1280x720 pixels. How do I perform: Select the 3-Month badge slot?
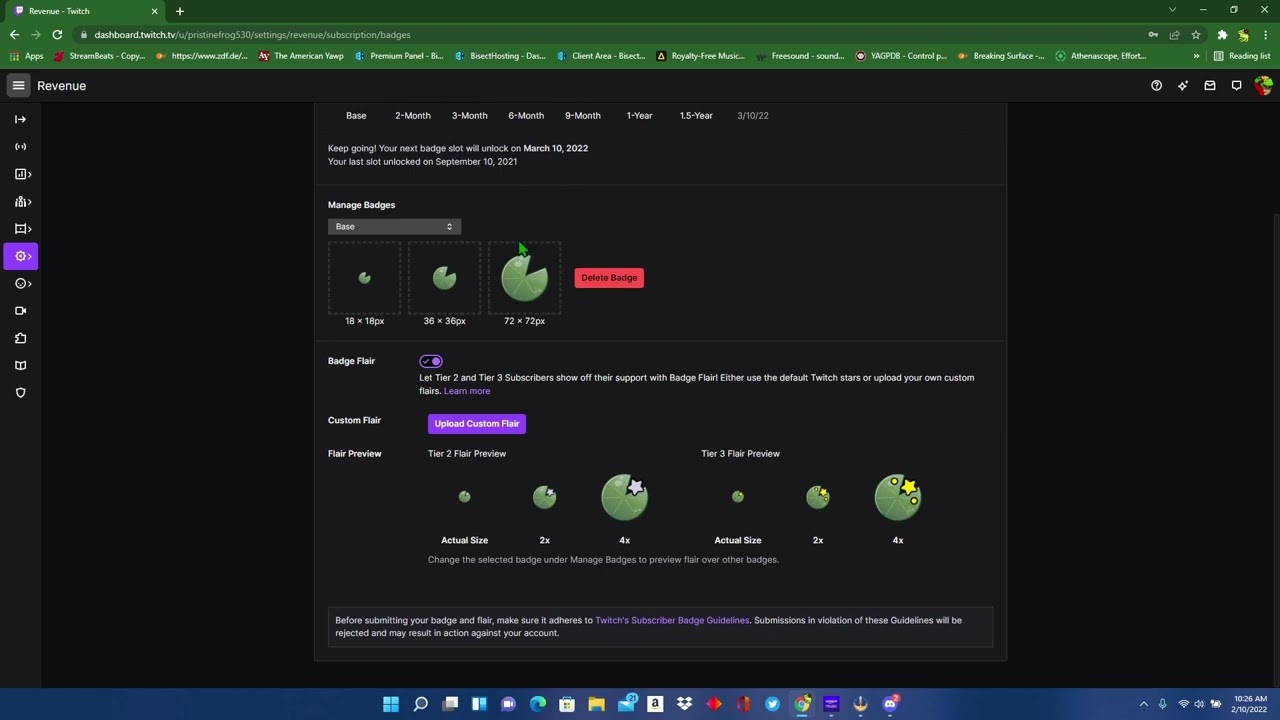pyautogui.click(x=469, y=116)
